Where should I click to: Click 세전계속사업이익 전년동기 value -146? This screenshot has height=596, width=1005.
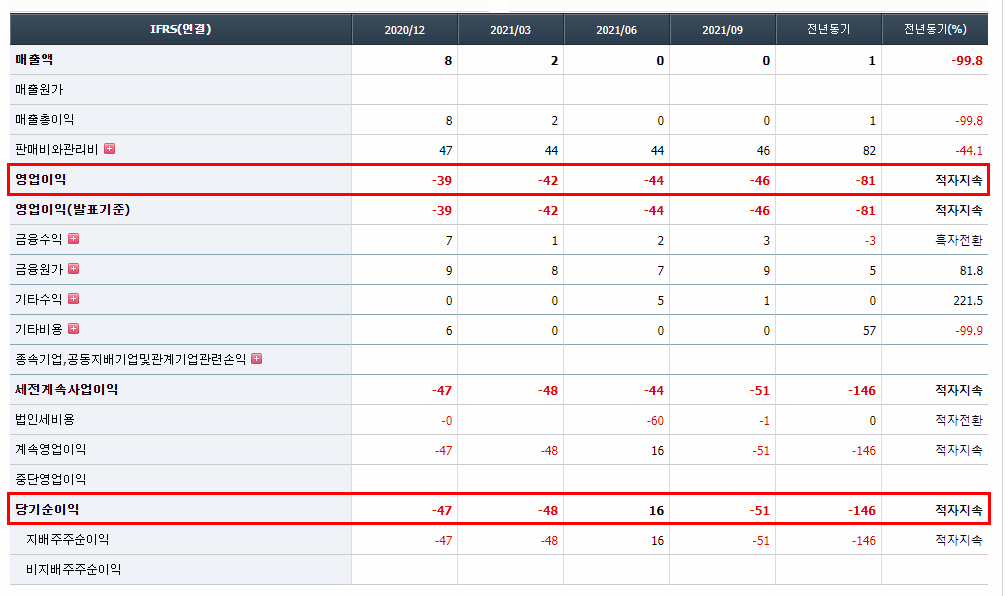click(x=862, y=391)
